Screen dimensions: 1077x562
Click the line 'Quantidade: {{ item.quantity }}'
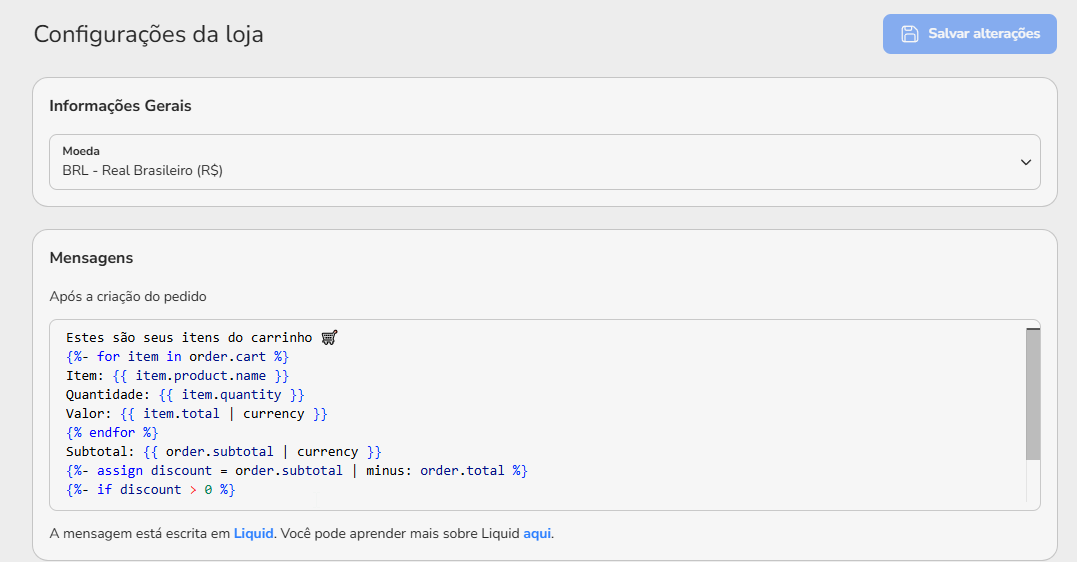pyautogui.click(x=185, y=395)
